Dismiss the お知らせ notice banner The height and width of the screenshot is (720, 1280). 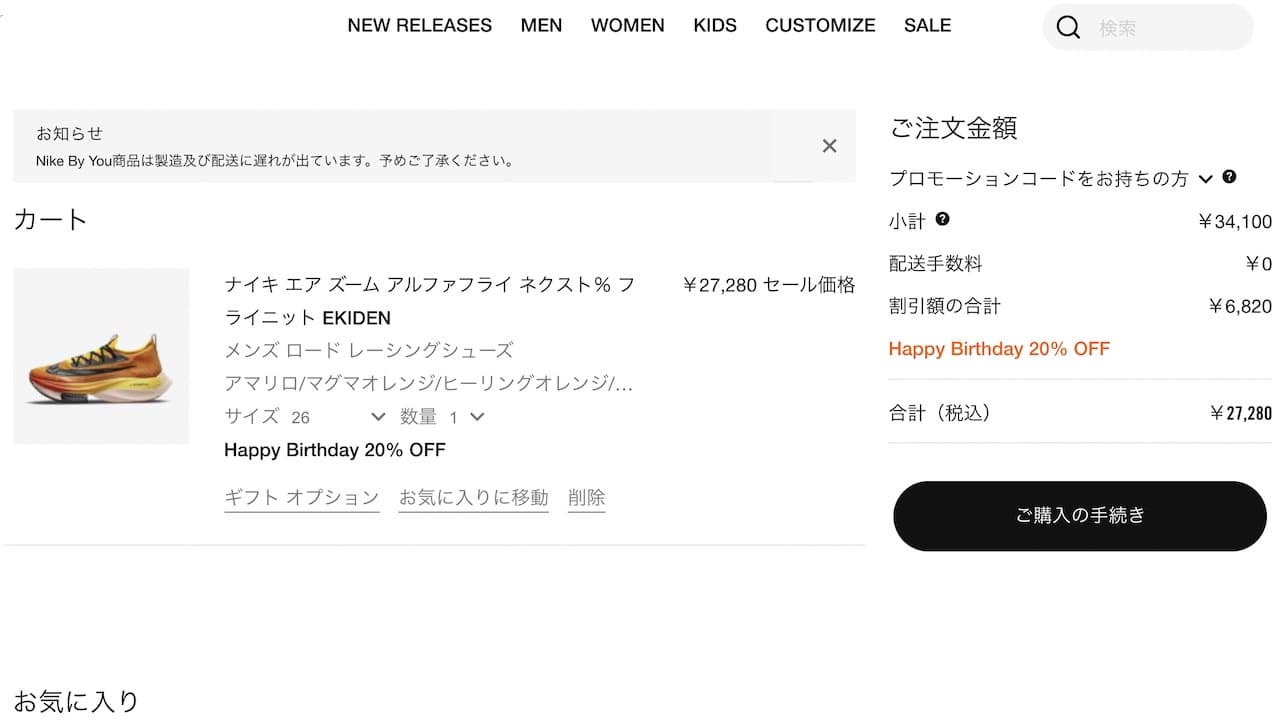[x=829, y=146]
